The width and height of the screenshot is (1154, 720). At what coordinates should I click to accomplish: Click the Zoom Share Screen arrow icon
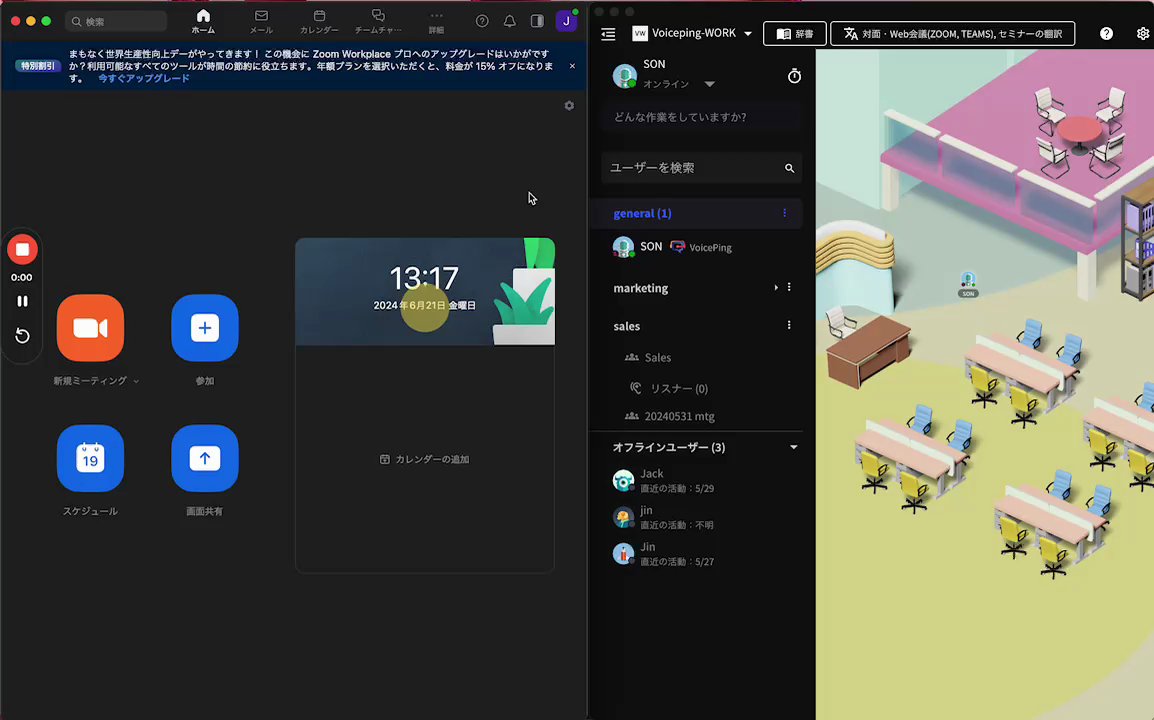click(205, 458)
